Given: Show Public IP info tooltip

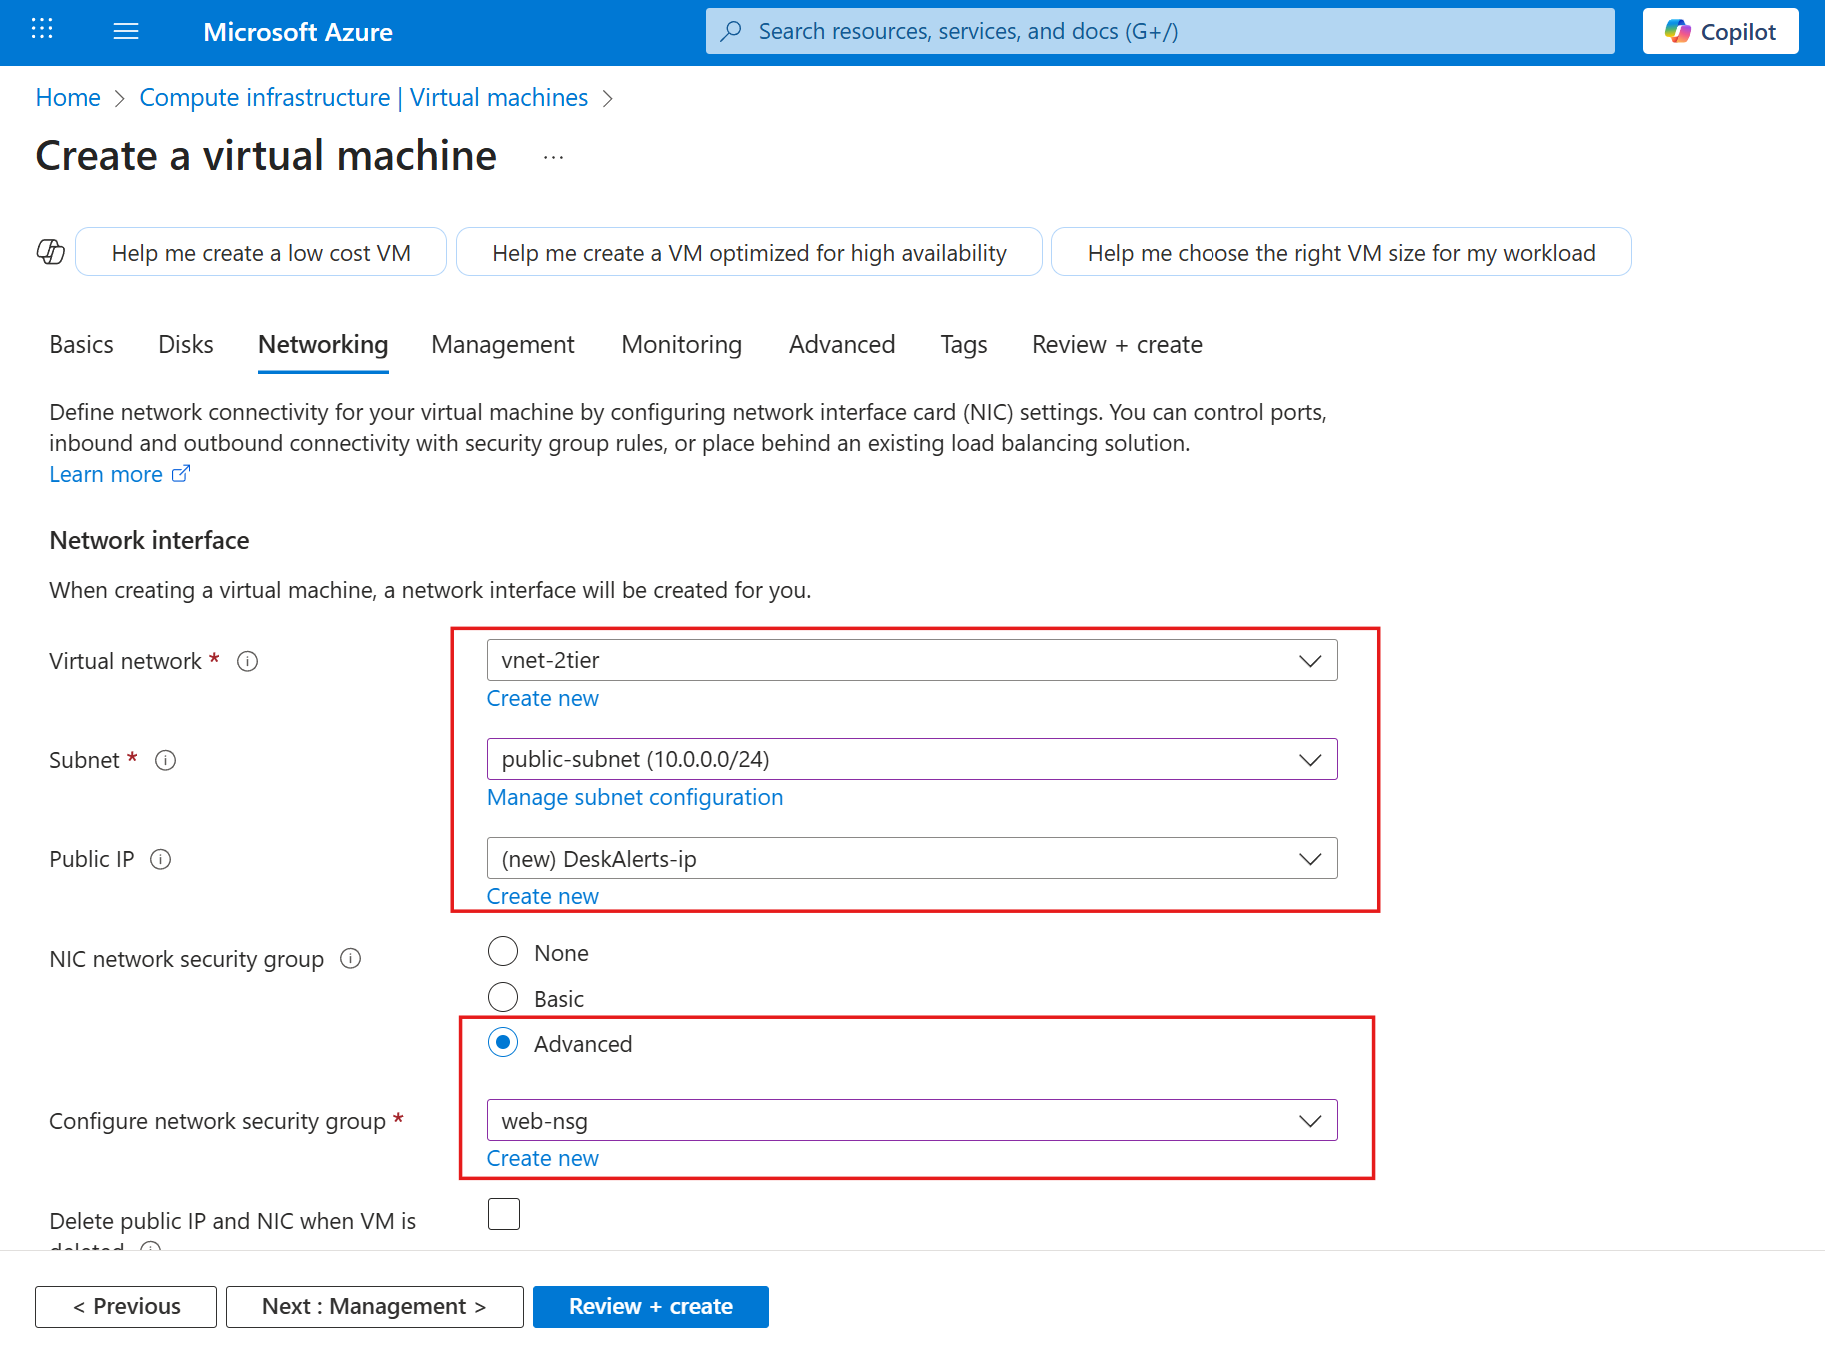Looking at the screenshot, I should click(160, 859).
